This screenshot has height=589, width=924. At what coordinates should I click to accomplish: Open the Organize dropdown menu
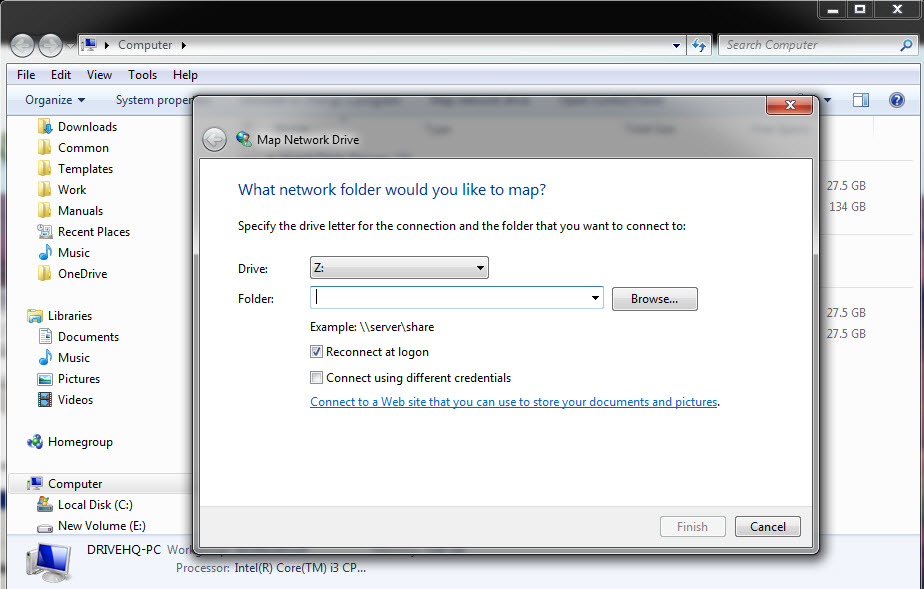(55, 100)
